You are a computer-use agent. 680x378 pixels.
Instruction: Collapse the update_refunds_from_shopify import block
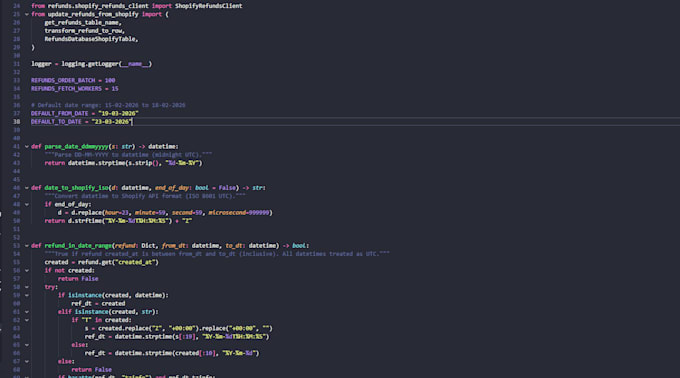(26, 14)
